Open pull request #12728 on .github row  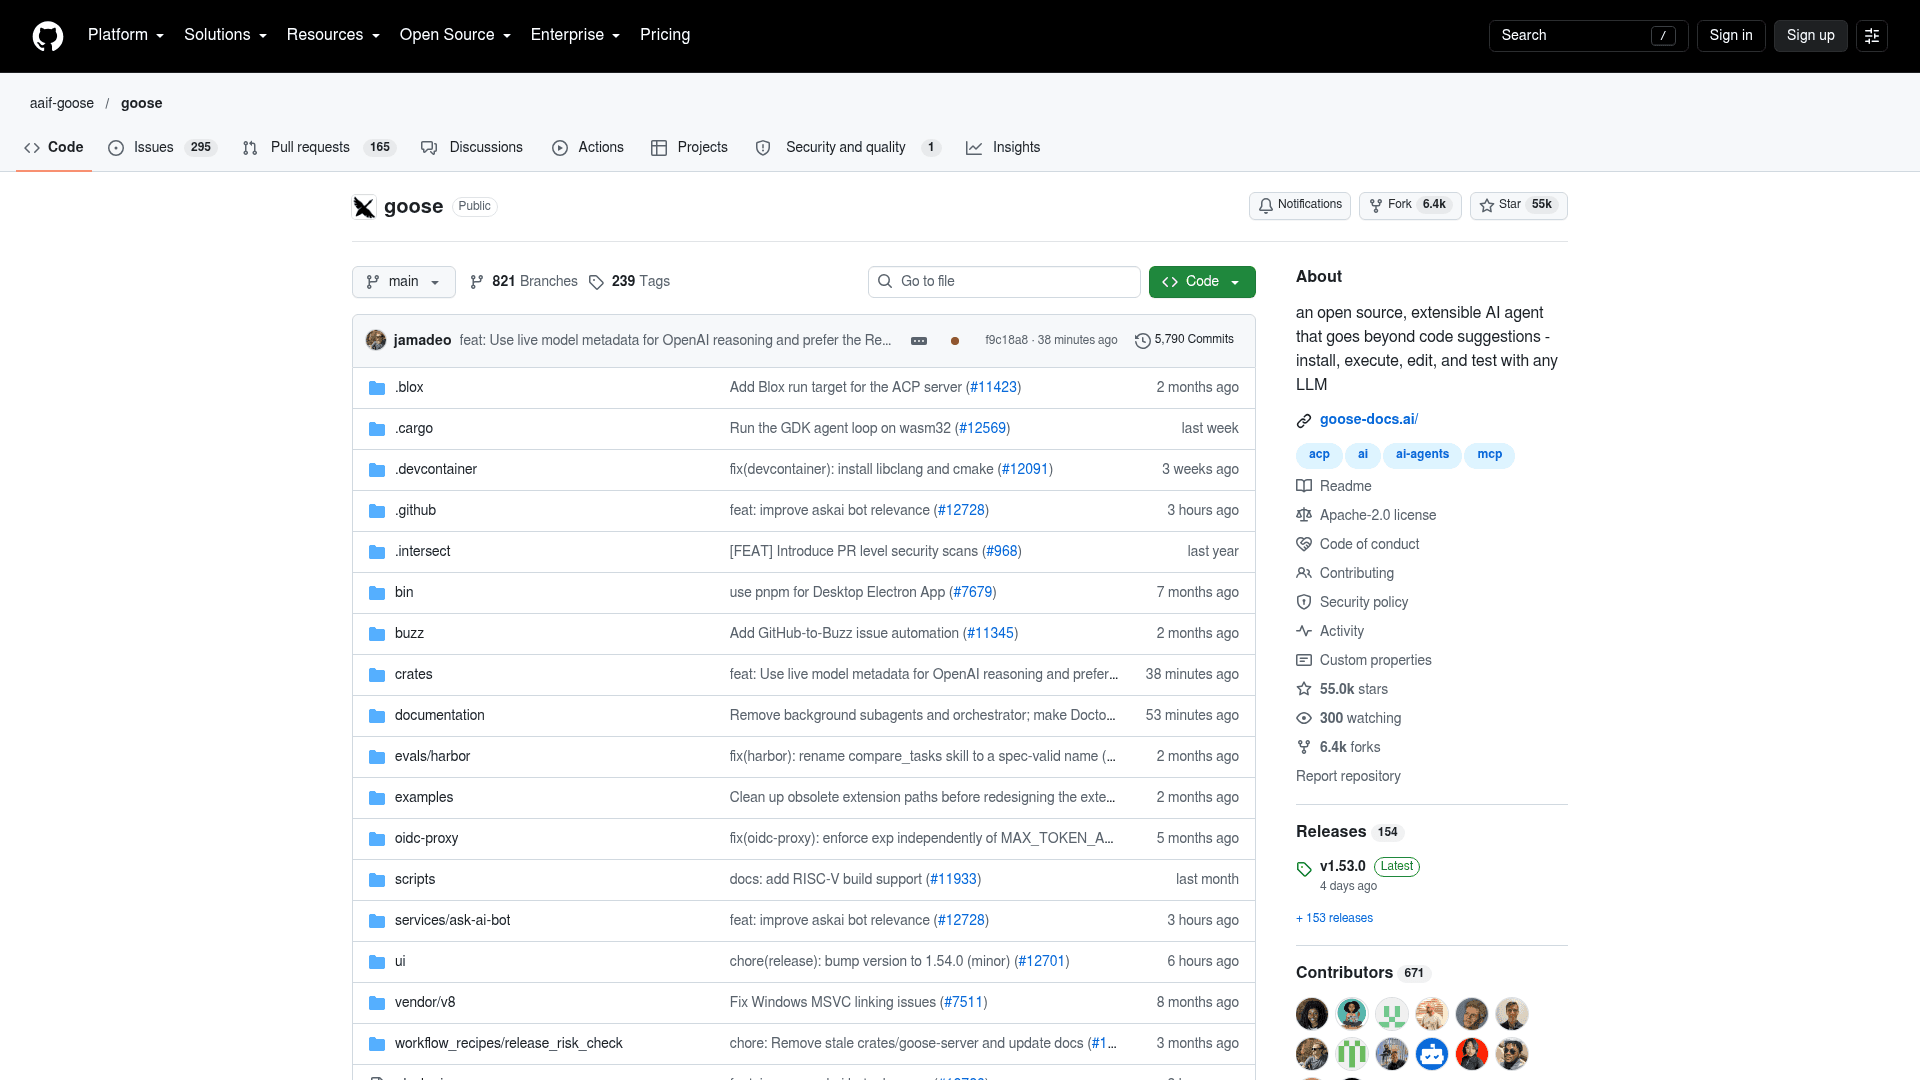click(961, 511)
